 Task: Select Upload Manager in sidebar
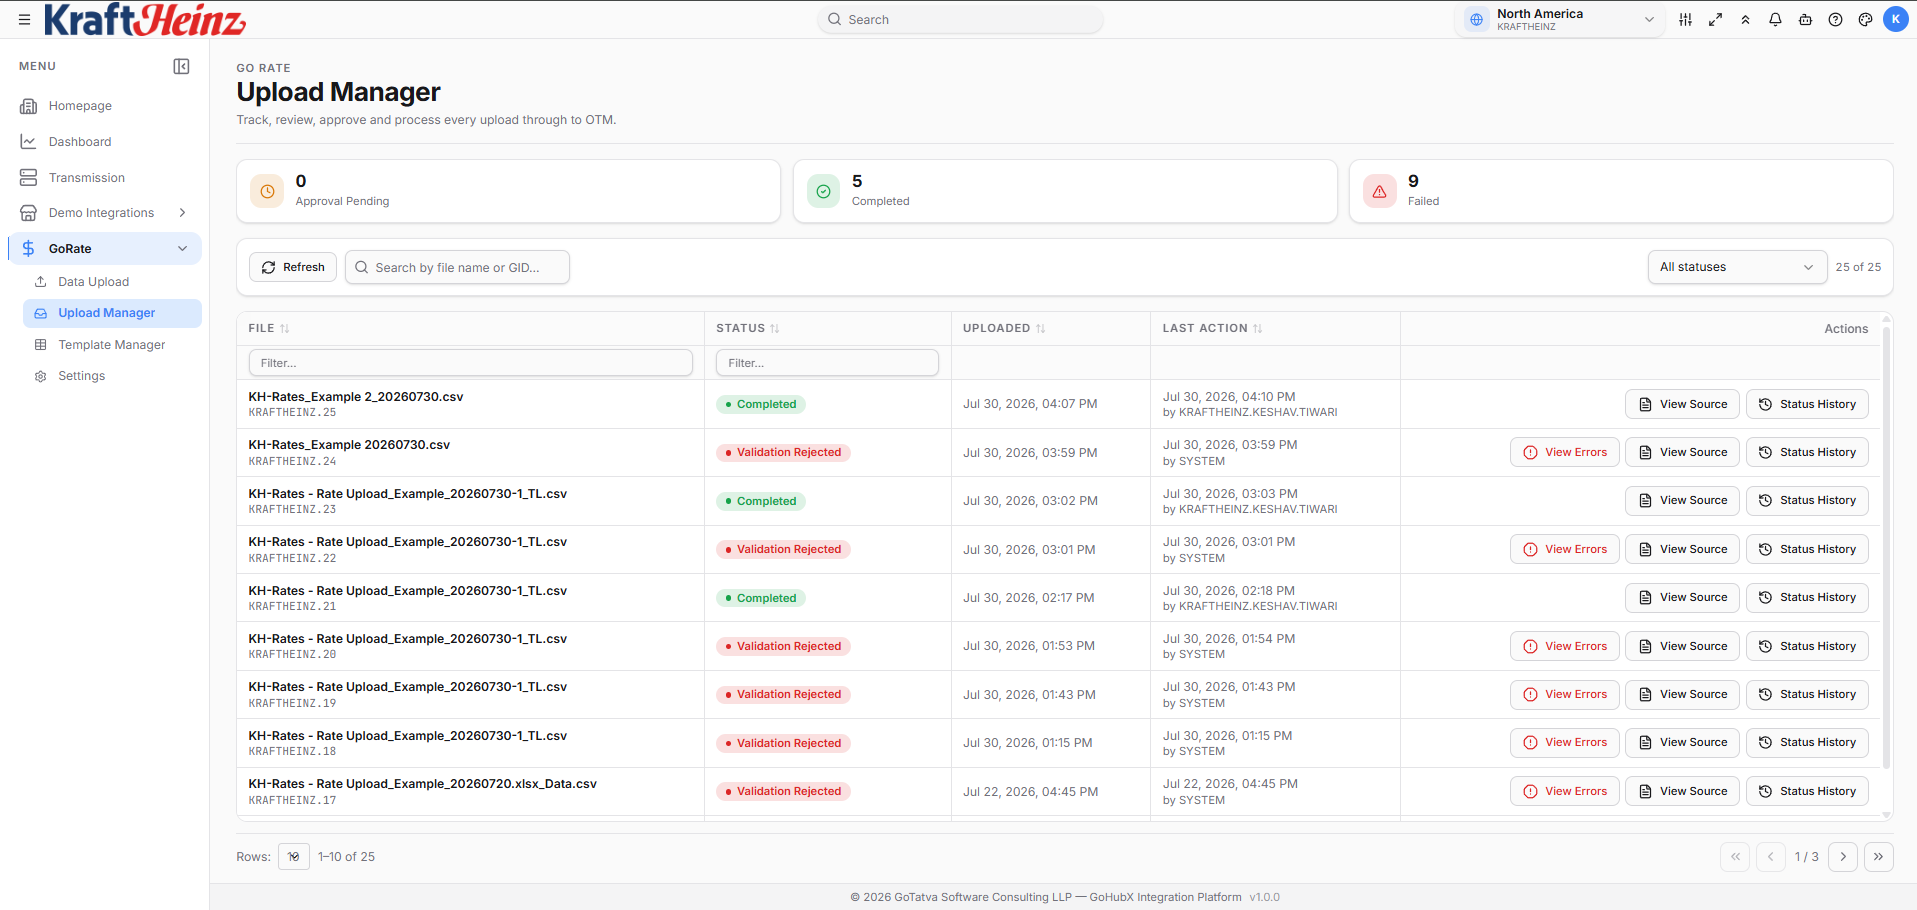point(112,313)
